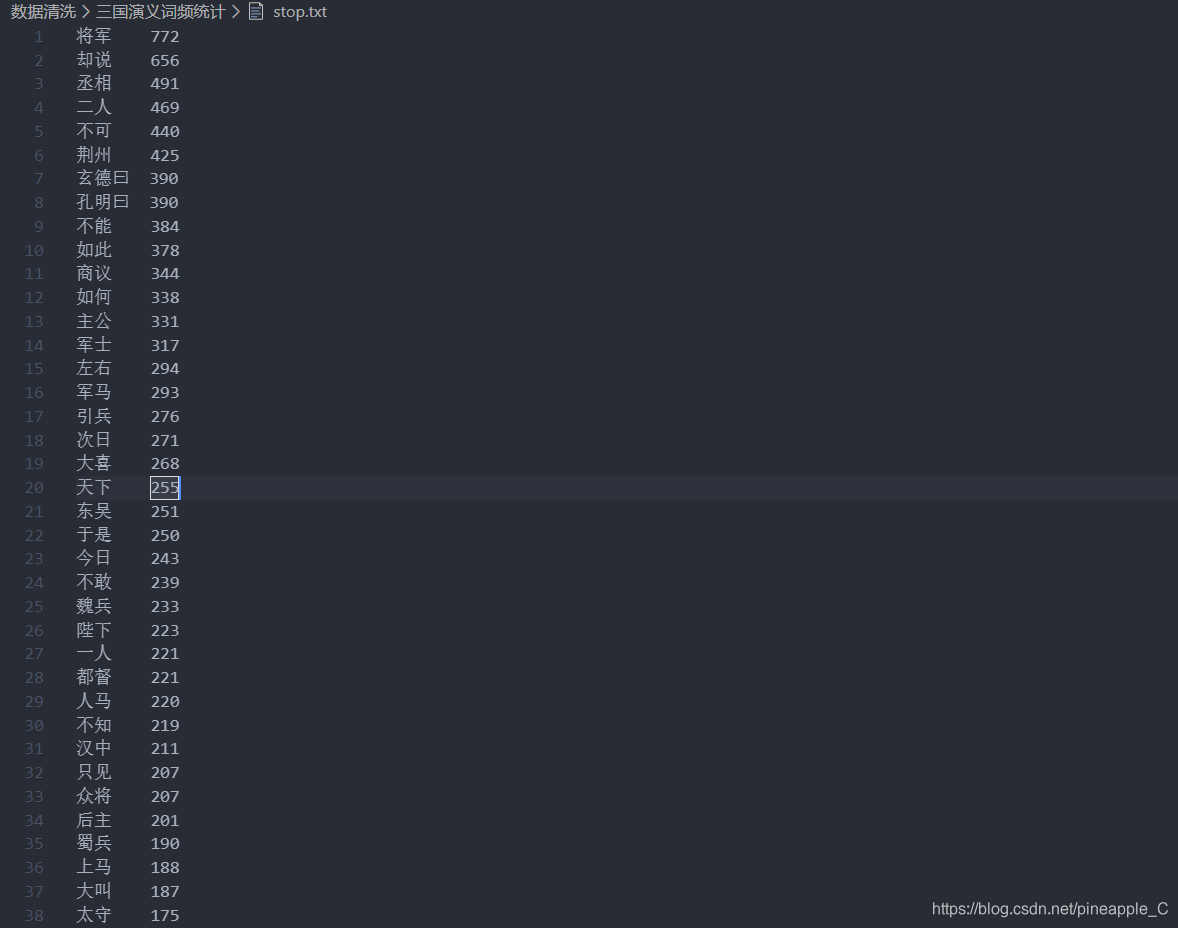The height and width of the screenshot is (928, 1178).
Task: Click the word 上马
Action: pos(94,867)
